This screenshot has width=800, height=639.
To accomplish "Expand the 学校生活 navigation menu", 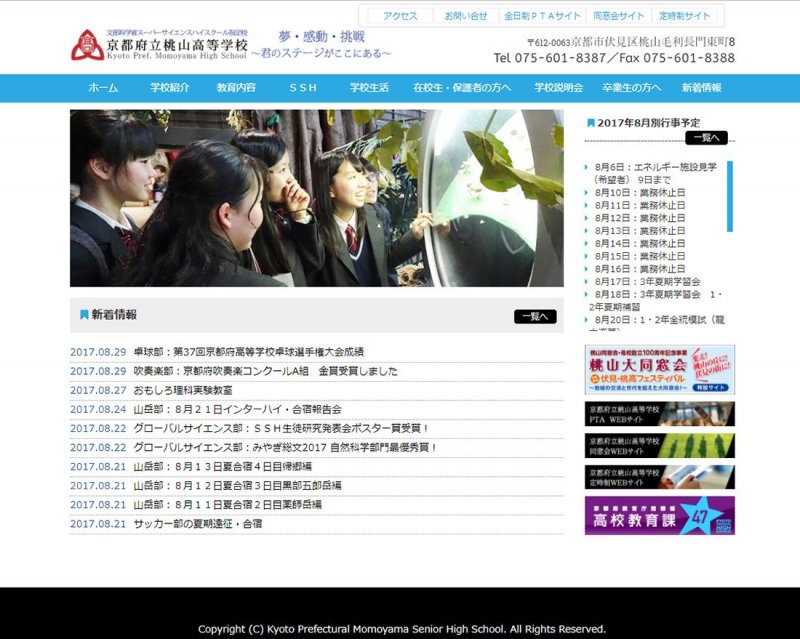I will [369, 88].
